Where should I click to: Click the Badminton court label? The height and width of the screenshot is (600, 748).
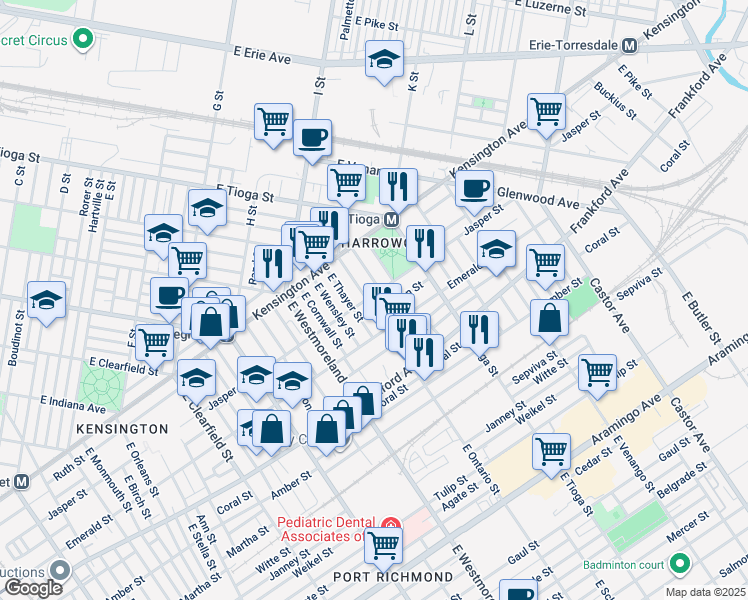[623, 565]
